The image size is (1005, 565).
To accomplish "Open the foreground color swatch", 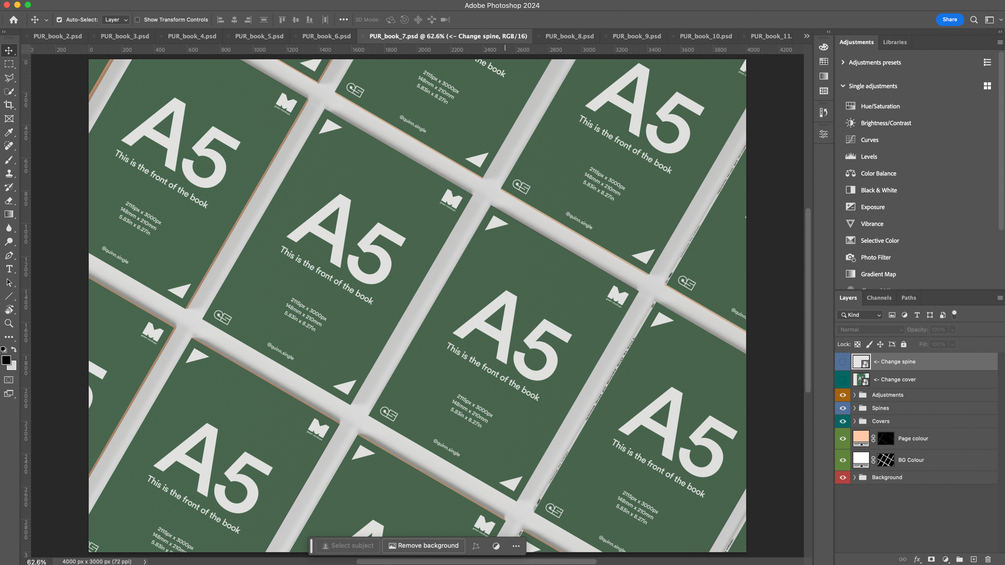I will tap(6, 360).
